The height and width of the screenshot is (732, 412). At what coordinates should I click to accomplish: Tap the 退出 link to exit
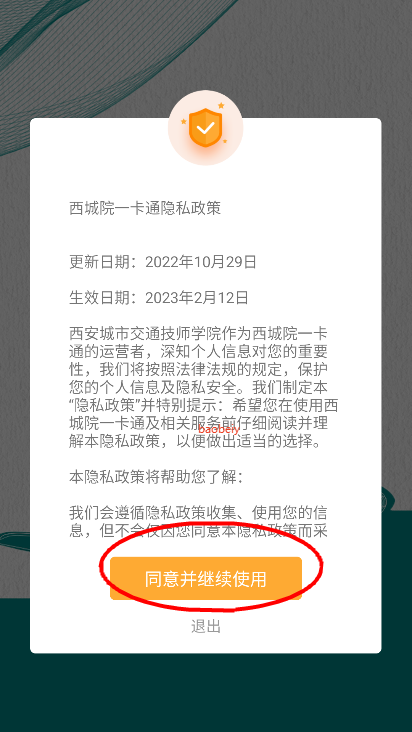pos(206,626)
